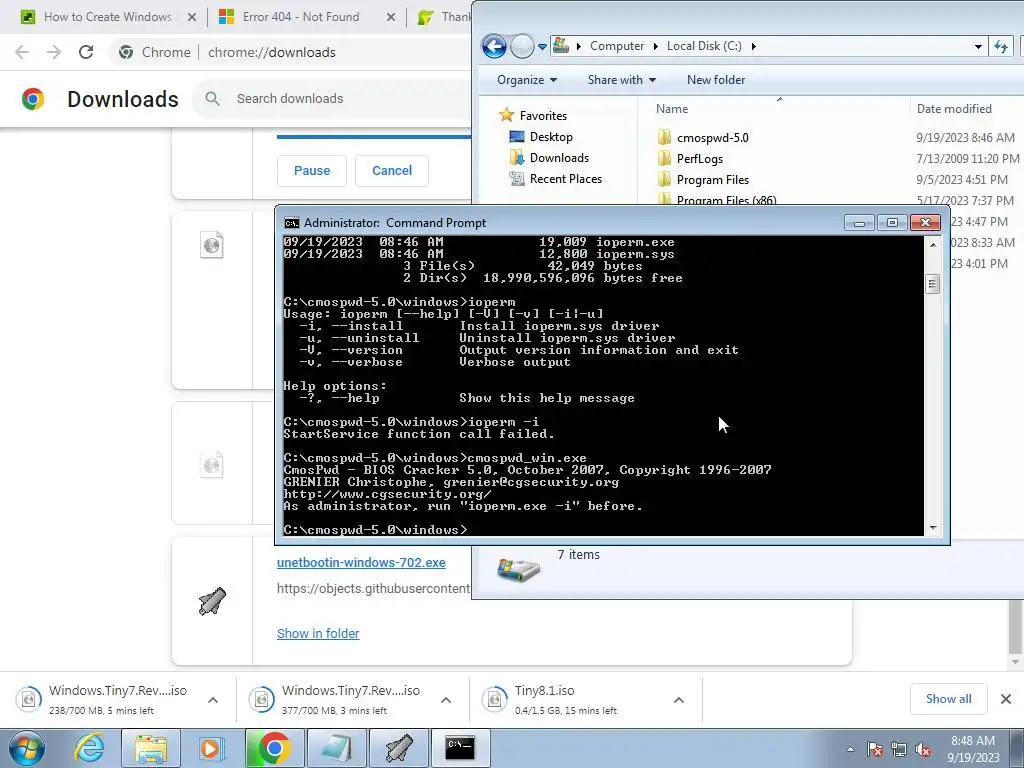The width and height of the screenshot is (1024, 768).
Task: Select PerfLogs folder
Action: [x=699, y=159]
